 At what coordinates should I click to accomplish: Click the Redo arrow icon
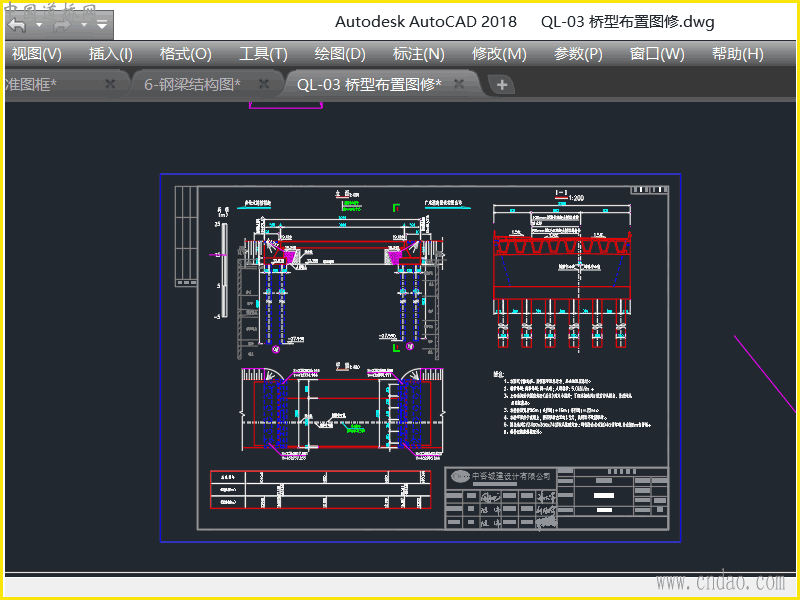(63, 24)
